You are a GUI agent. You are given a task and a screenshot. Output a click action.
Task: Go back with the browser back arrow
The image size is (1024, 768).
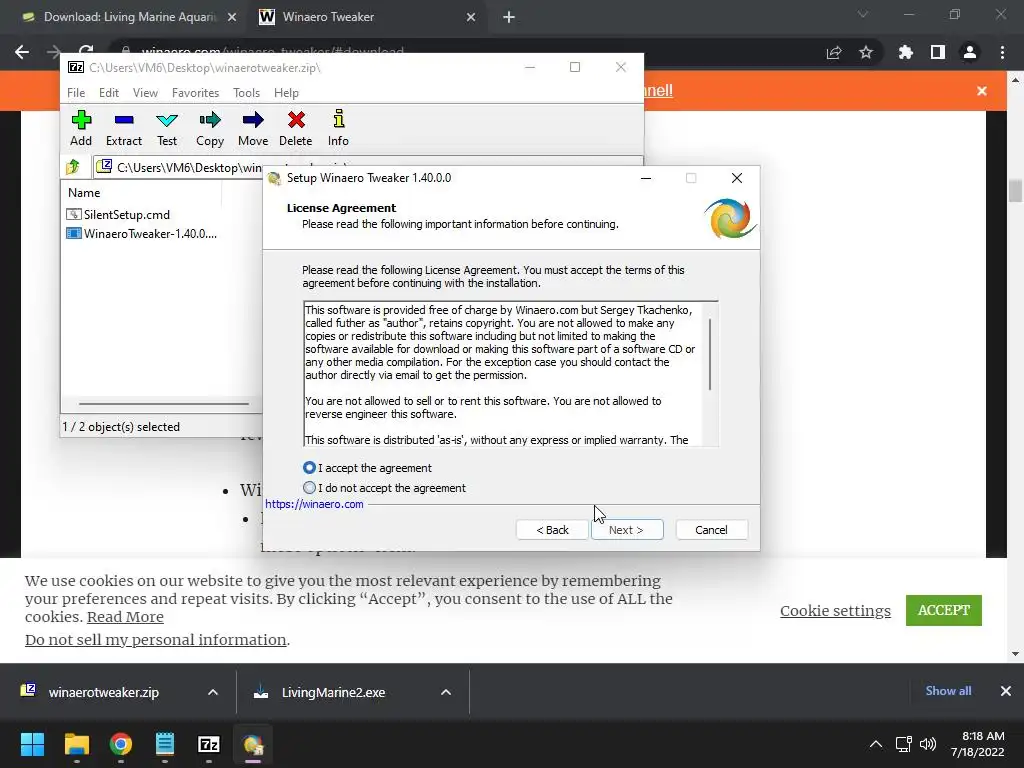(22, 52)
